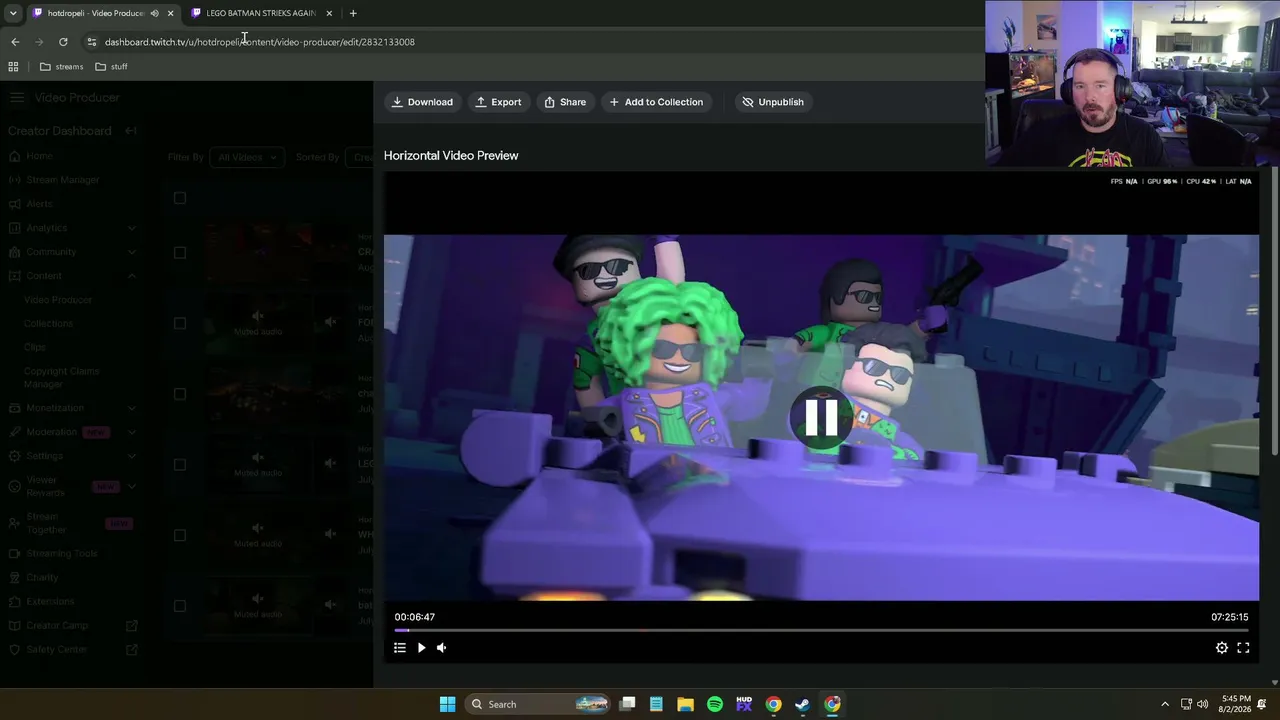Expand the Moderation section

[x=131, y=432]
